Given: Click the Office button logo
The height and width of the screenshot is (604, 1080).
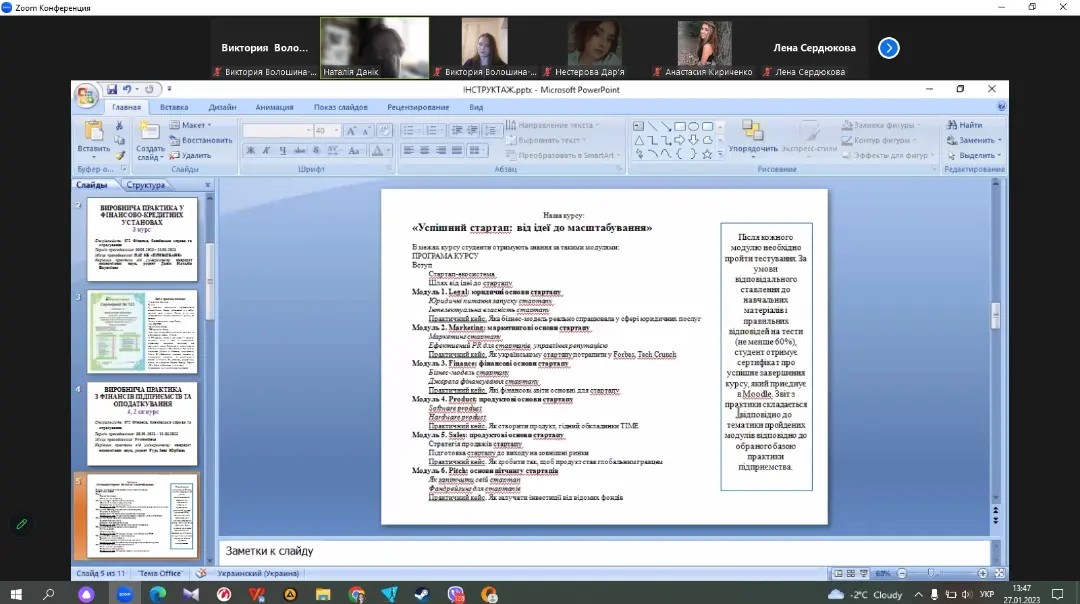Looking at the screenshot, I should [87, 95].
